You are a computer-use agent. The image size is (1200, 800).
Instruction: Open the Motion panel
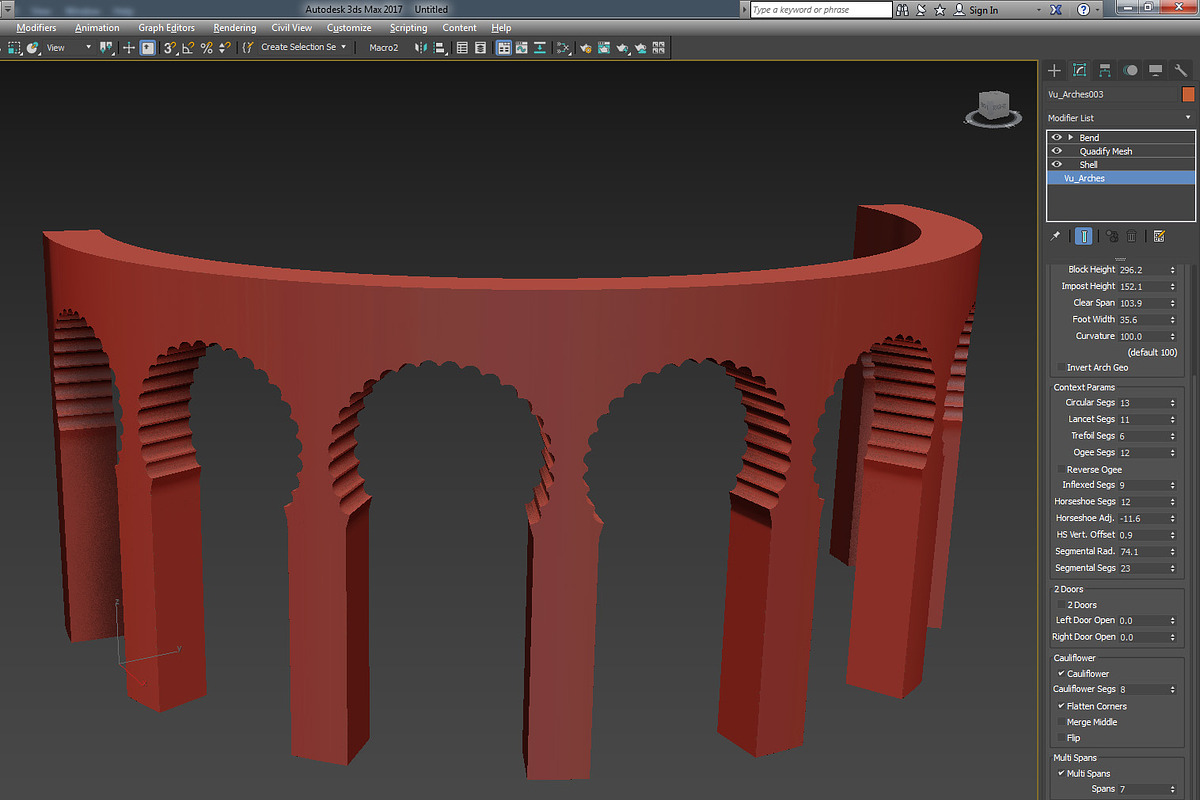point(1130,70)
